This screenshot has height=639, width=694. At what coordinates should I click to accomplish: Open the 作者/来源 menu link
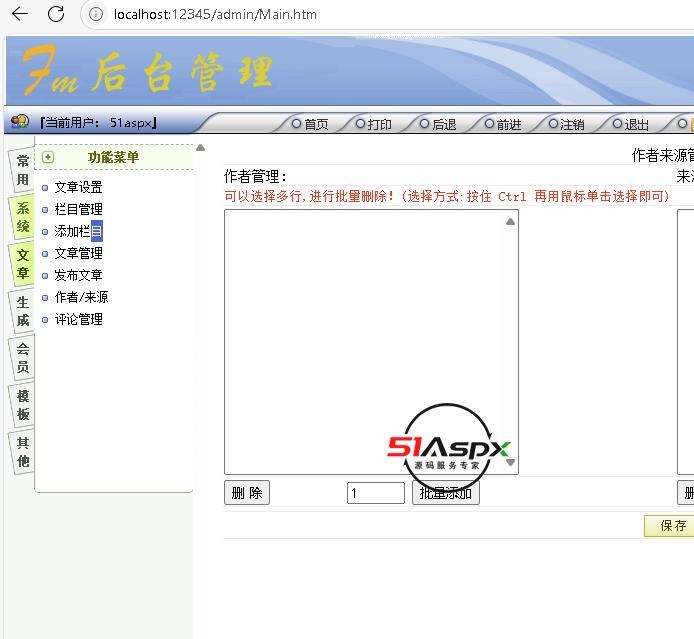pyautogui.click(x=81, y=297)
